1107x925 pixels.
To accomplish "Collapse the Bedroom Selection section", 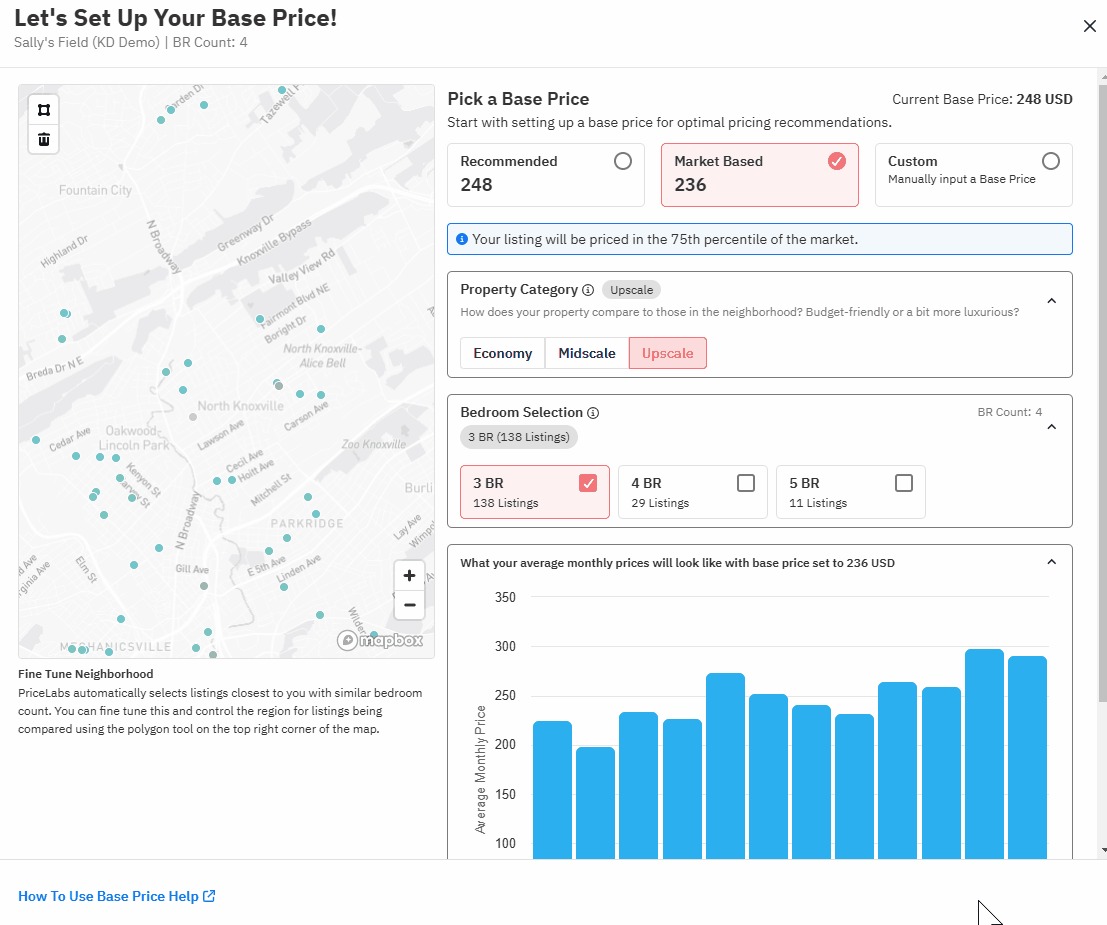I will (1051, 426).
